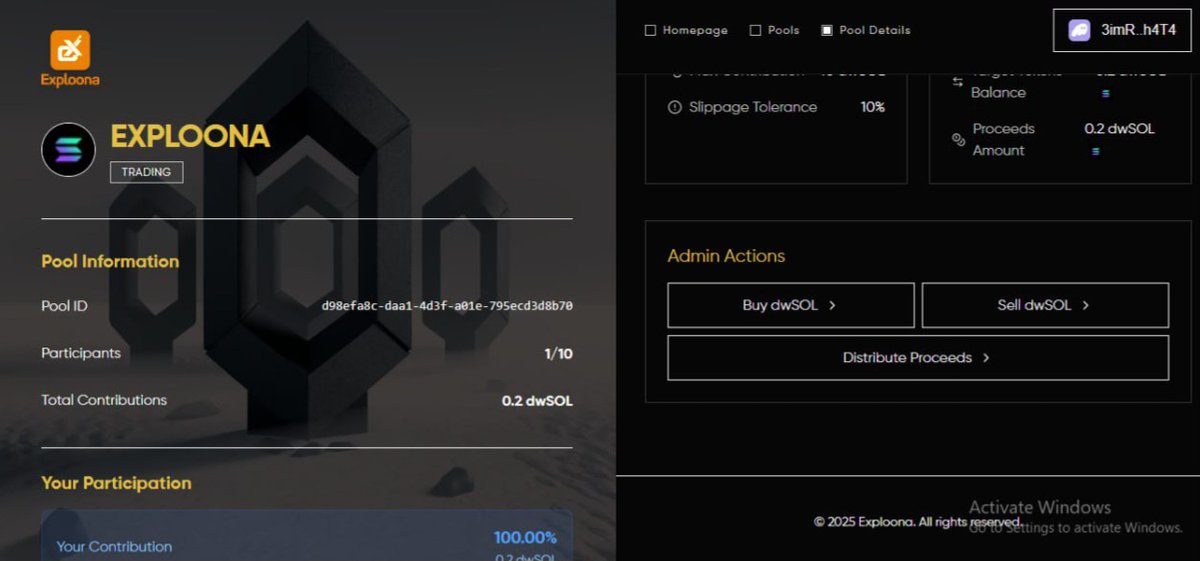This screenshot has height=561, width=1200.
Task: Click the Buy dwSOL button
Action: (x=791, y=305)
